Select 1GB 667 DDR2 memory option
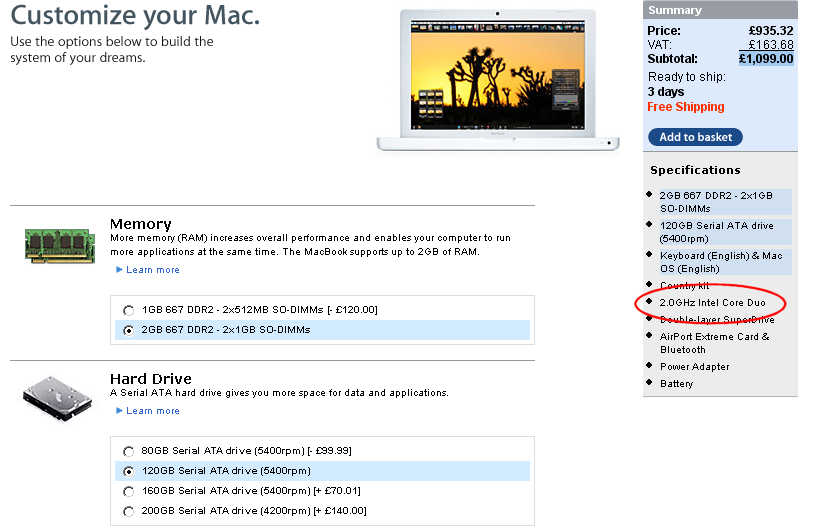Image resolution: width=813 pixels, height=530 pixels. click(x=128, y=310)
